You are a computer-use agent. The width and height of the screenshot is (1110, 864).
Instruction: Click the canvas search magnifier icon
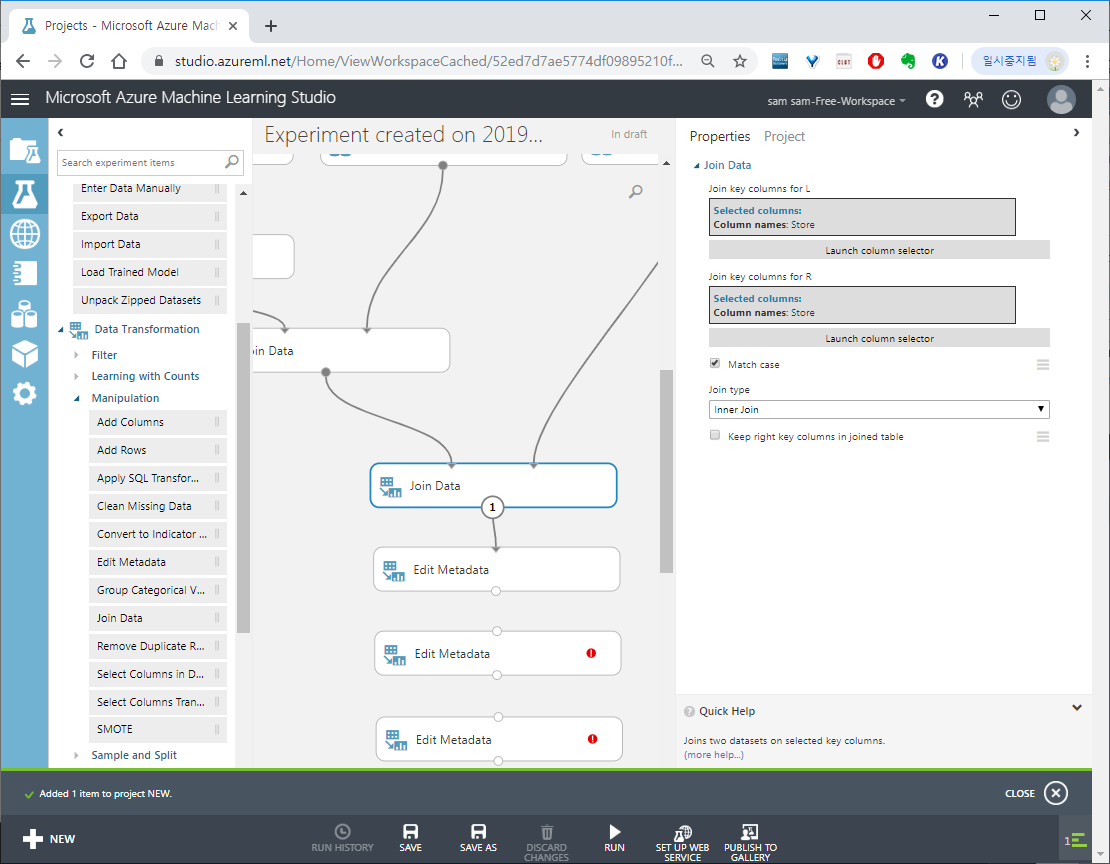[x=636, y=191]
